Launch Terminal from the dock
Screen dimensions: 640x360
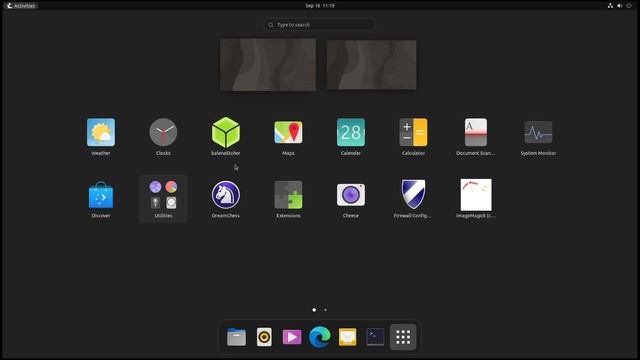coord(375,337)
